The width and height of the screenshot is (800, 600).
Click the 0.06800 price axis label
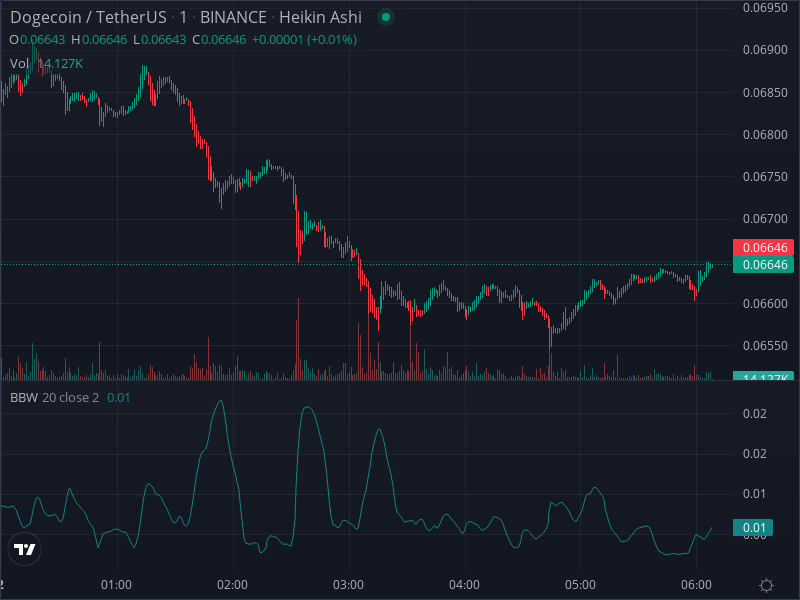click(x=765, y=135)
